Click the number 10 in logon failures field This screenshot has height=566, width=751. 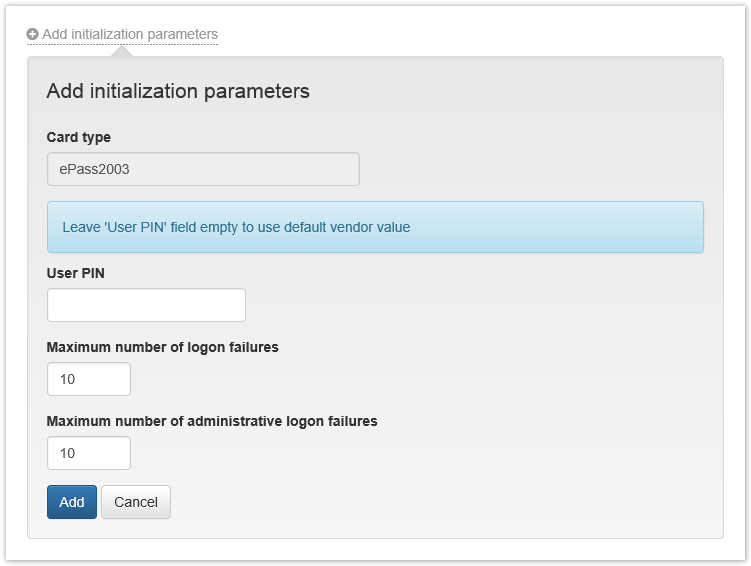[x=68, y=379]
